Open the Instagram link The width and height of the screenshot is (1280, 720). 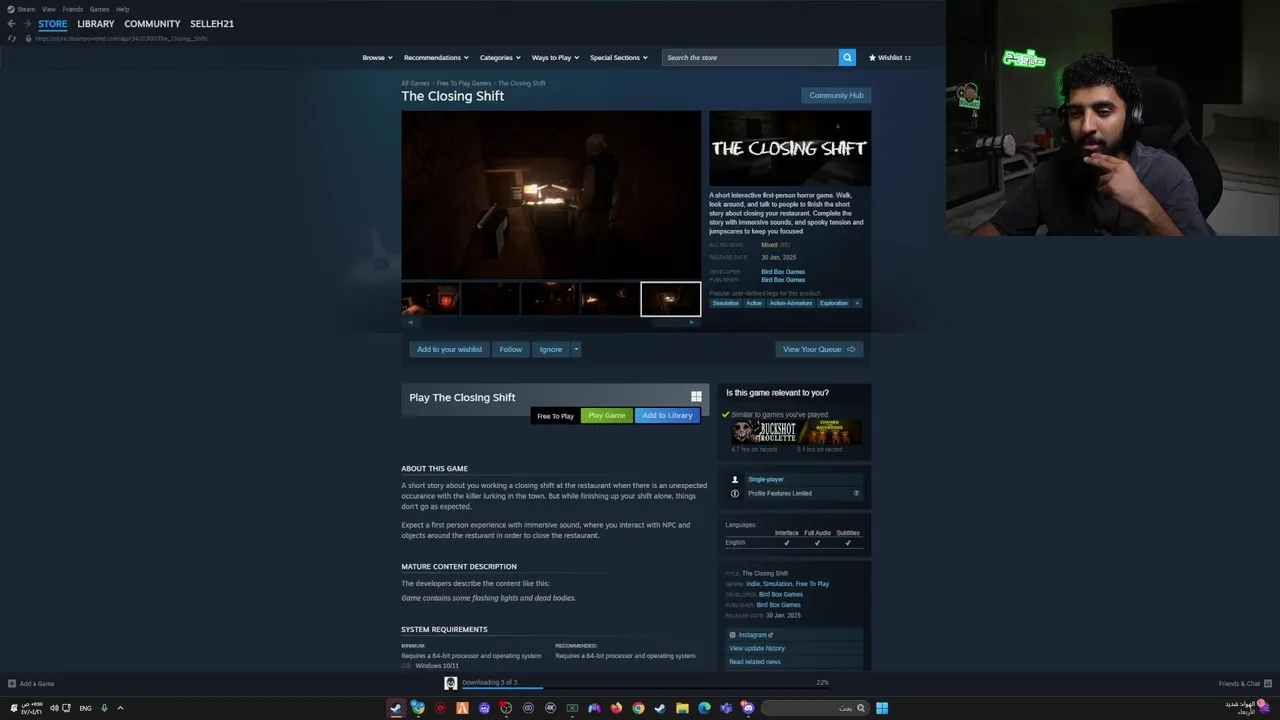click(752, 635)
